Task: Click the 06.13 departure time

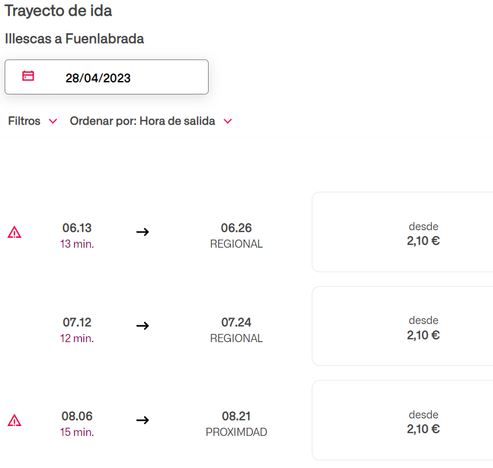Action: (77, 228)
